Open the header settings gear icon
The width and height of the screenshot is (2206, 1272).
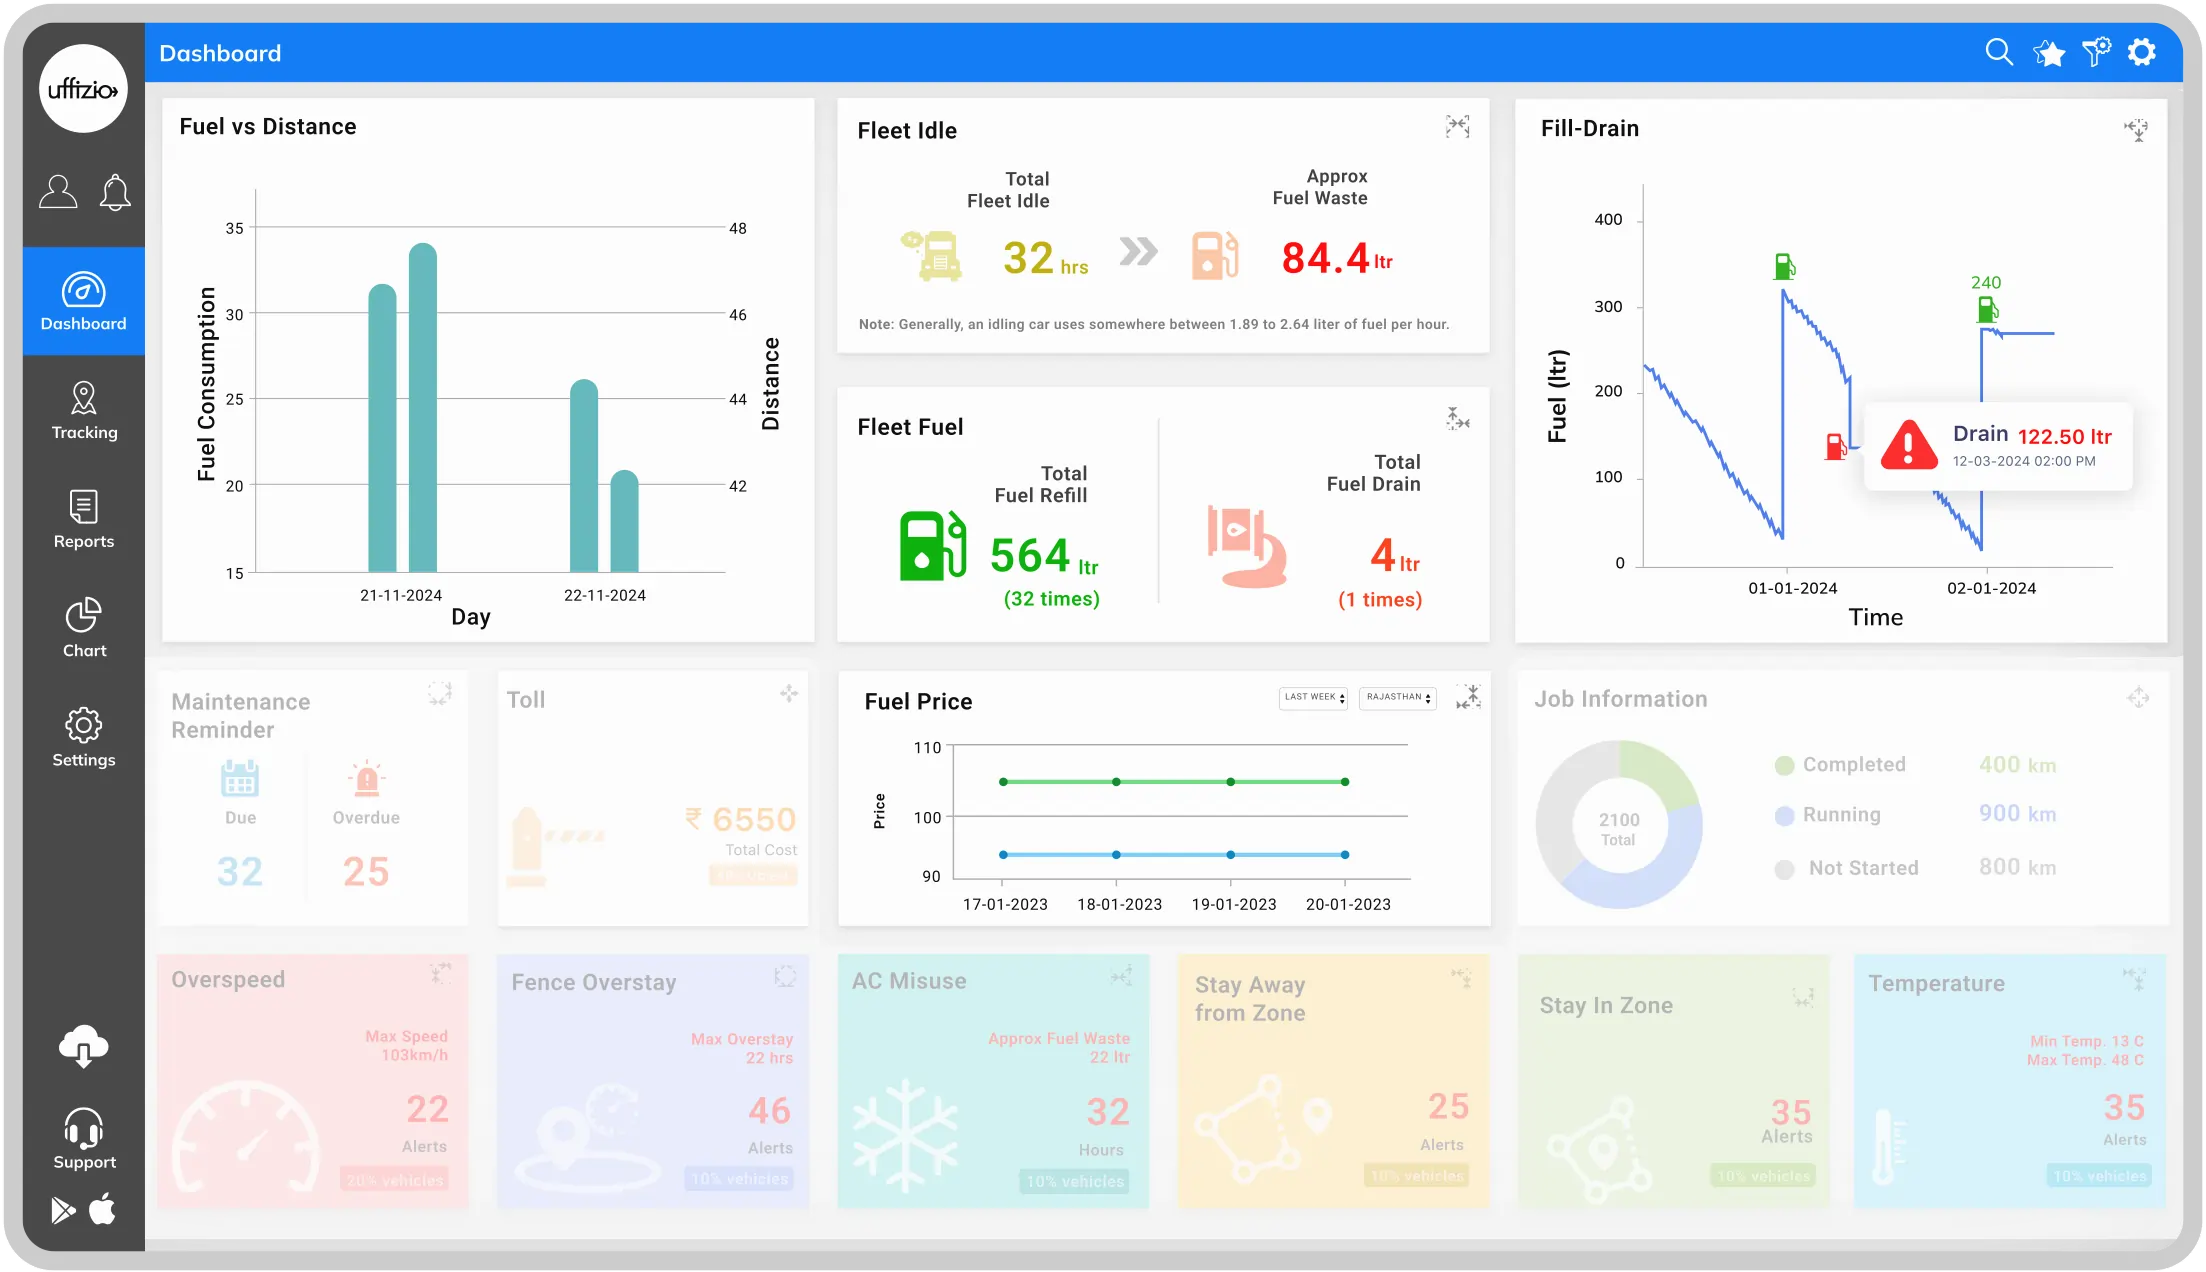click(2142, 52)
